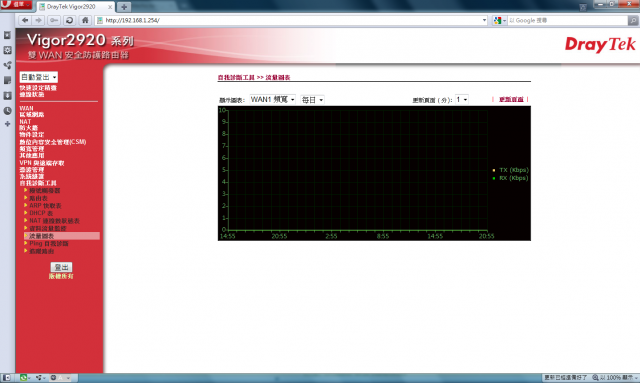This screenshot has width=640, height=383.
Task: Open the Opera menu button
Action: pos(16,4)
